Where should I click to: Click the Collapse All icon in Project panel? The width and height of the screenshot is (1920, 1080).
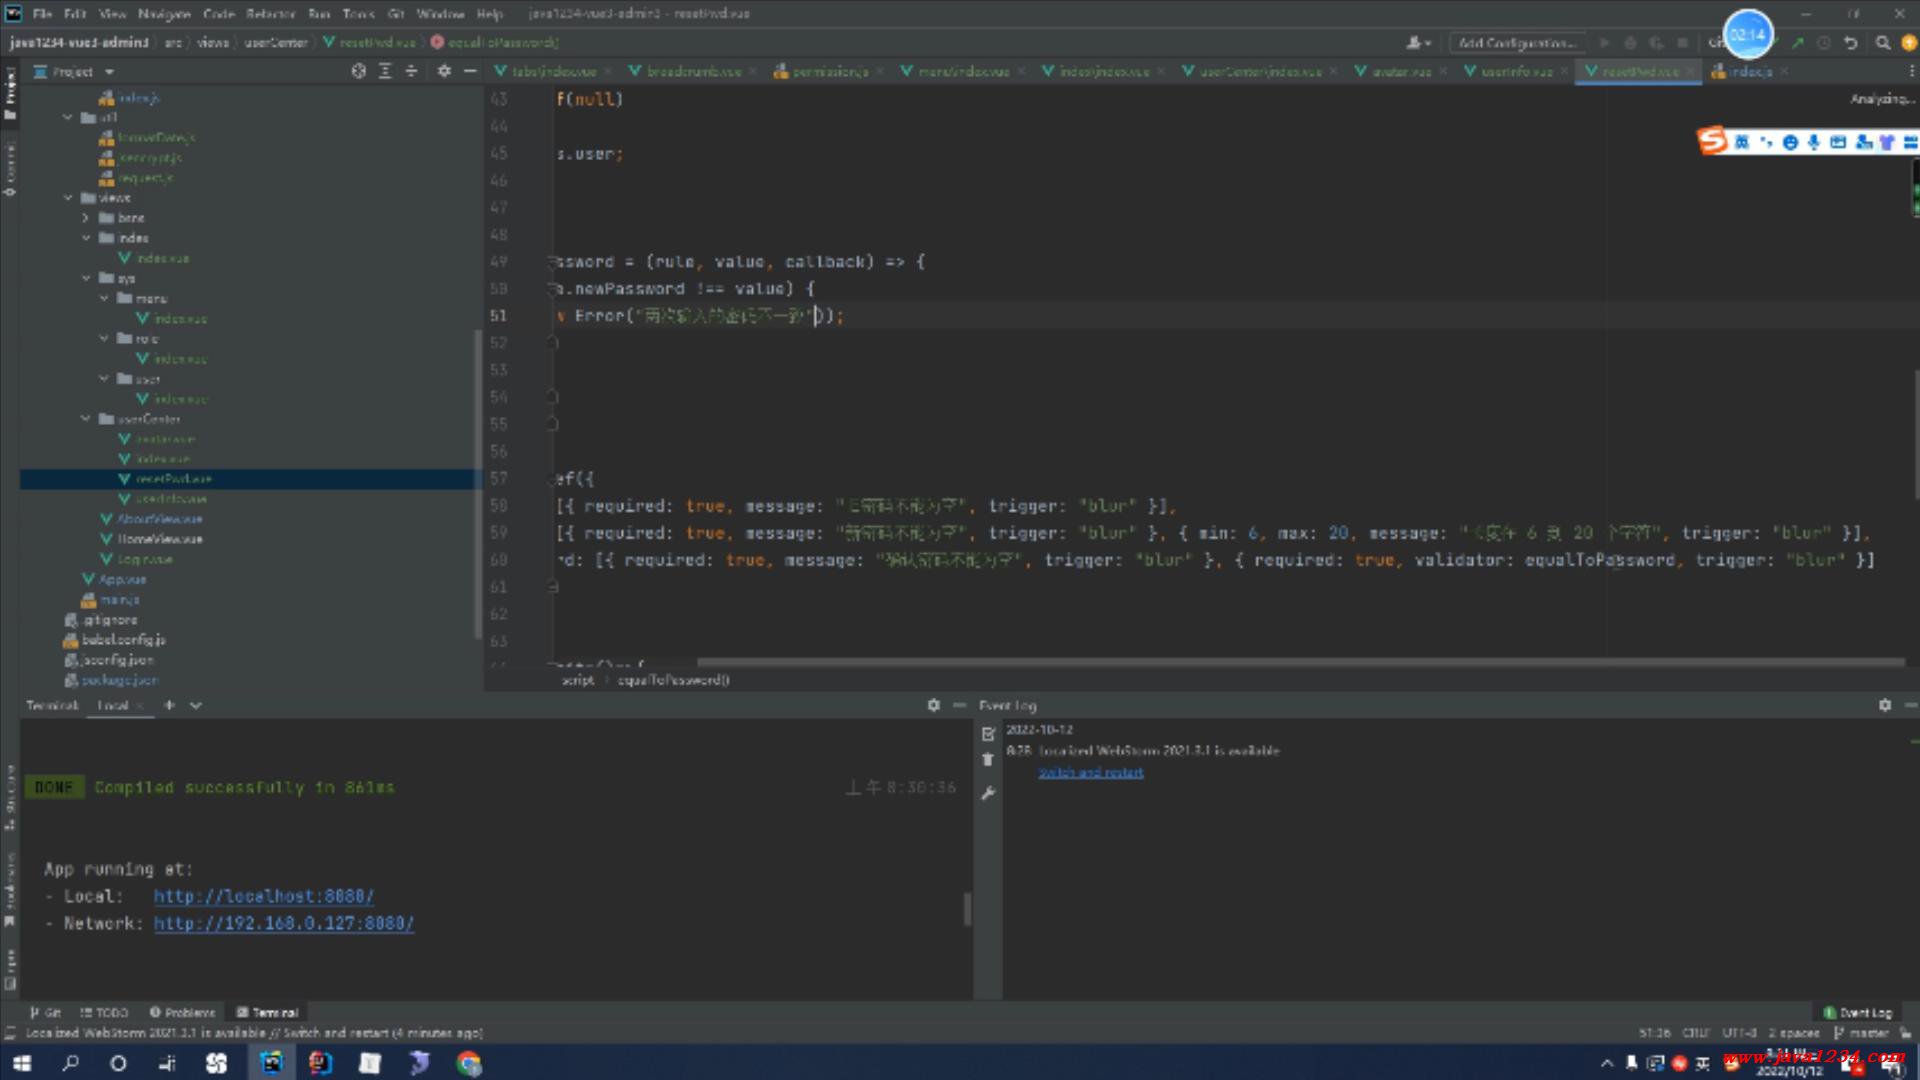tap(411, 71)
